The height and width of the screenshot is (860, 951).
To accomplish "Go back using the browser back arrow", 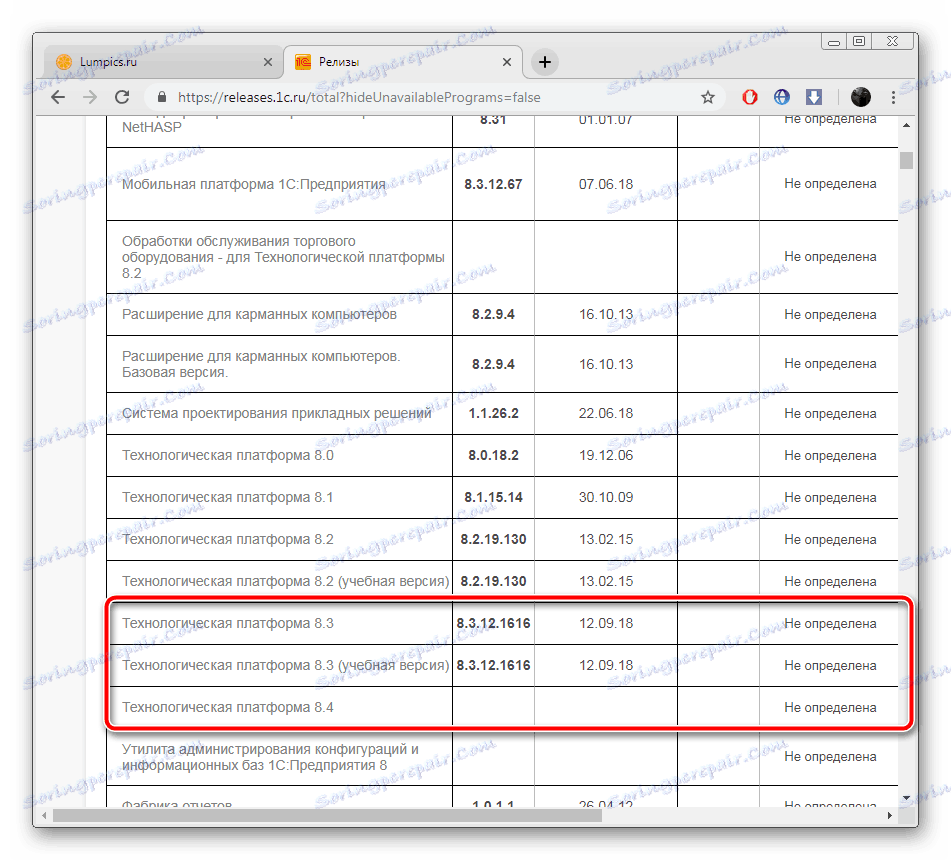I will pos(58,97).
